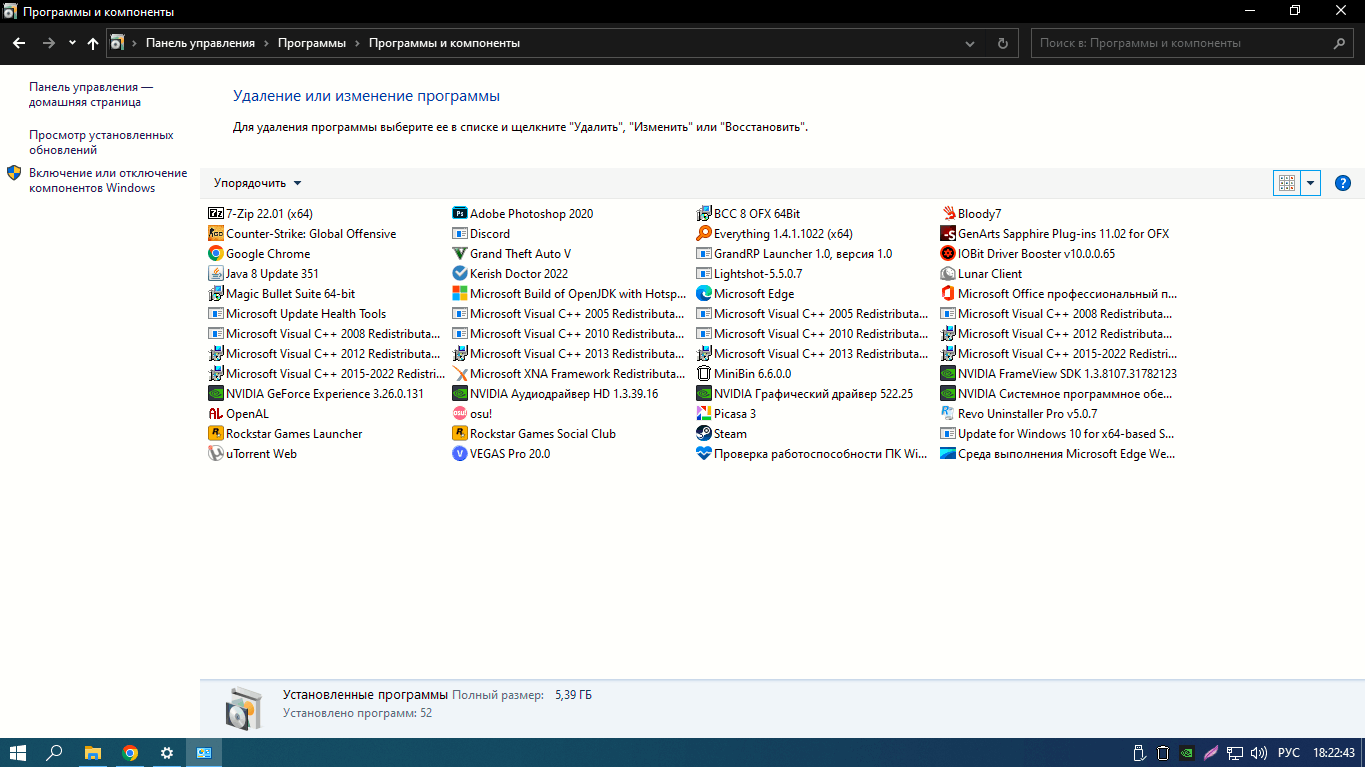Viewport: 1365px width, 767px height.
Task: Select NVIDIA Графический драйвер 522.25 entry
Action: pyautogui.click(x=804, y=394)
